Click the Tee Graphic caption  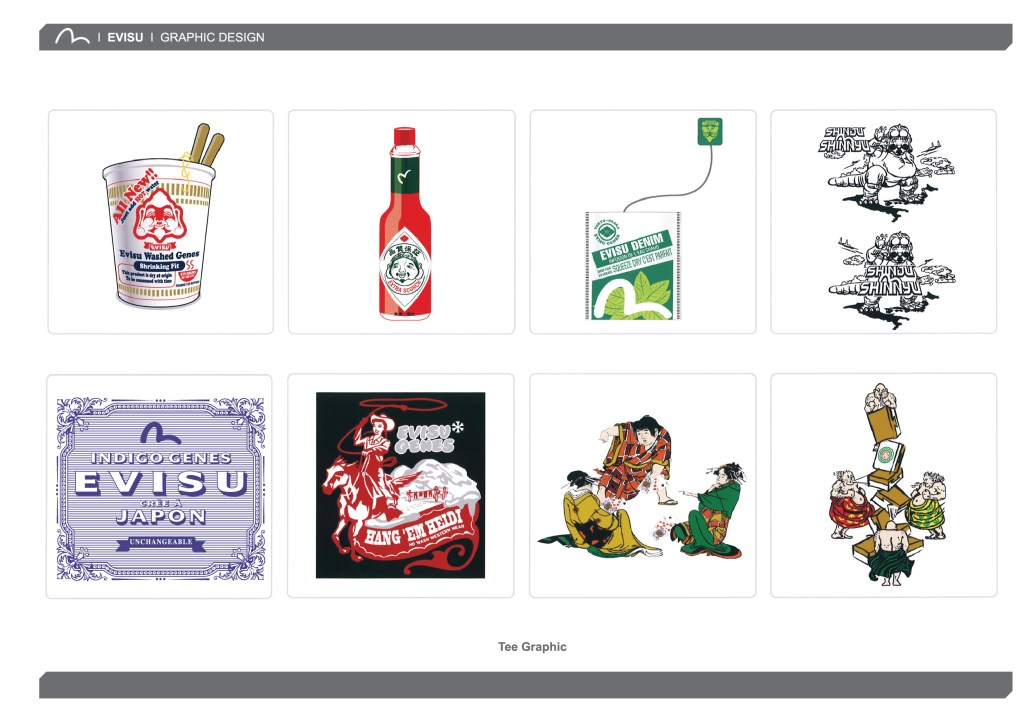click(x=532, y=647)
